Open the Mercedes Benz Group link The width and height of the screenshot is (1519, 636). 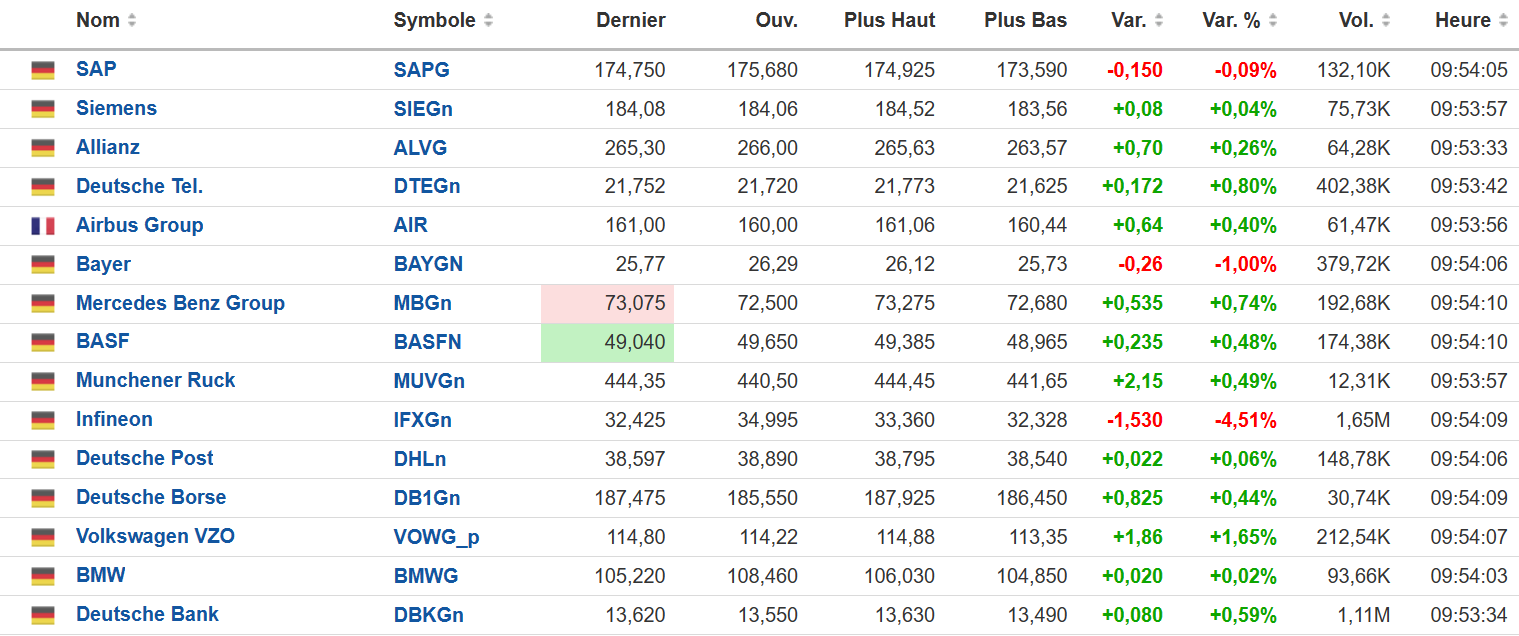(180, 303)
